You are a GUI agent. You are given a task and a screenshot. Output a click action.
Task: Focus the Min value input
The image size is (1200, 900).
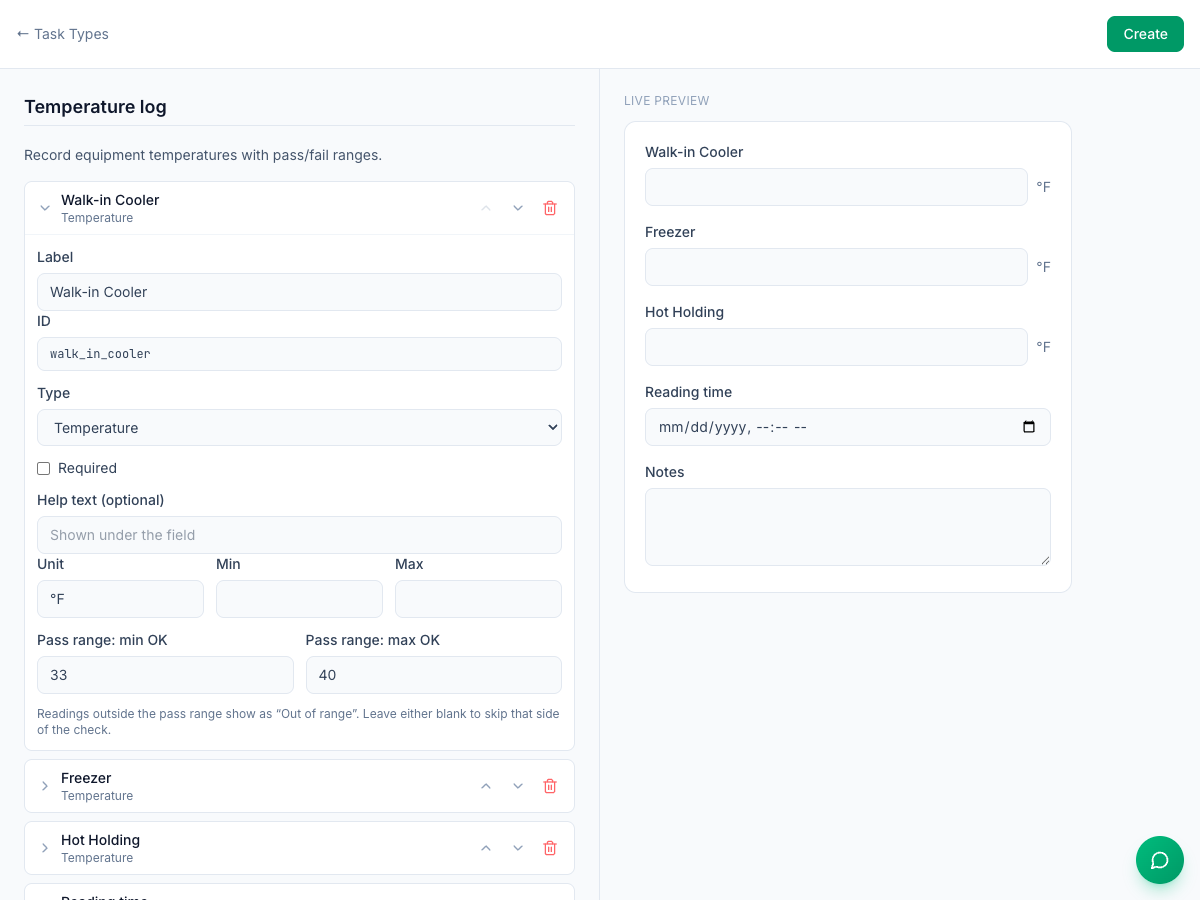pos(299,599)
